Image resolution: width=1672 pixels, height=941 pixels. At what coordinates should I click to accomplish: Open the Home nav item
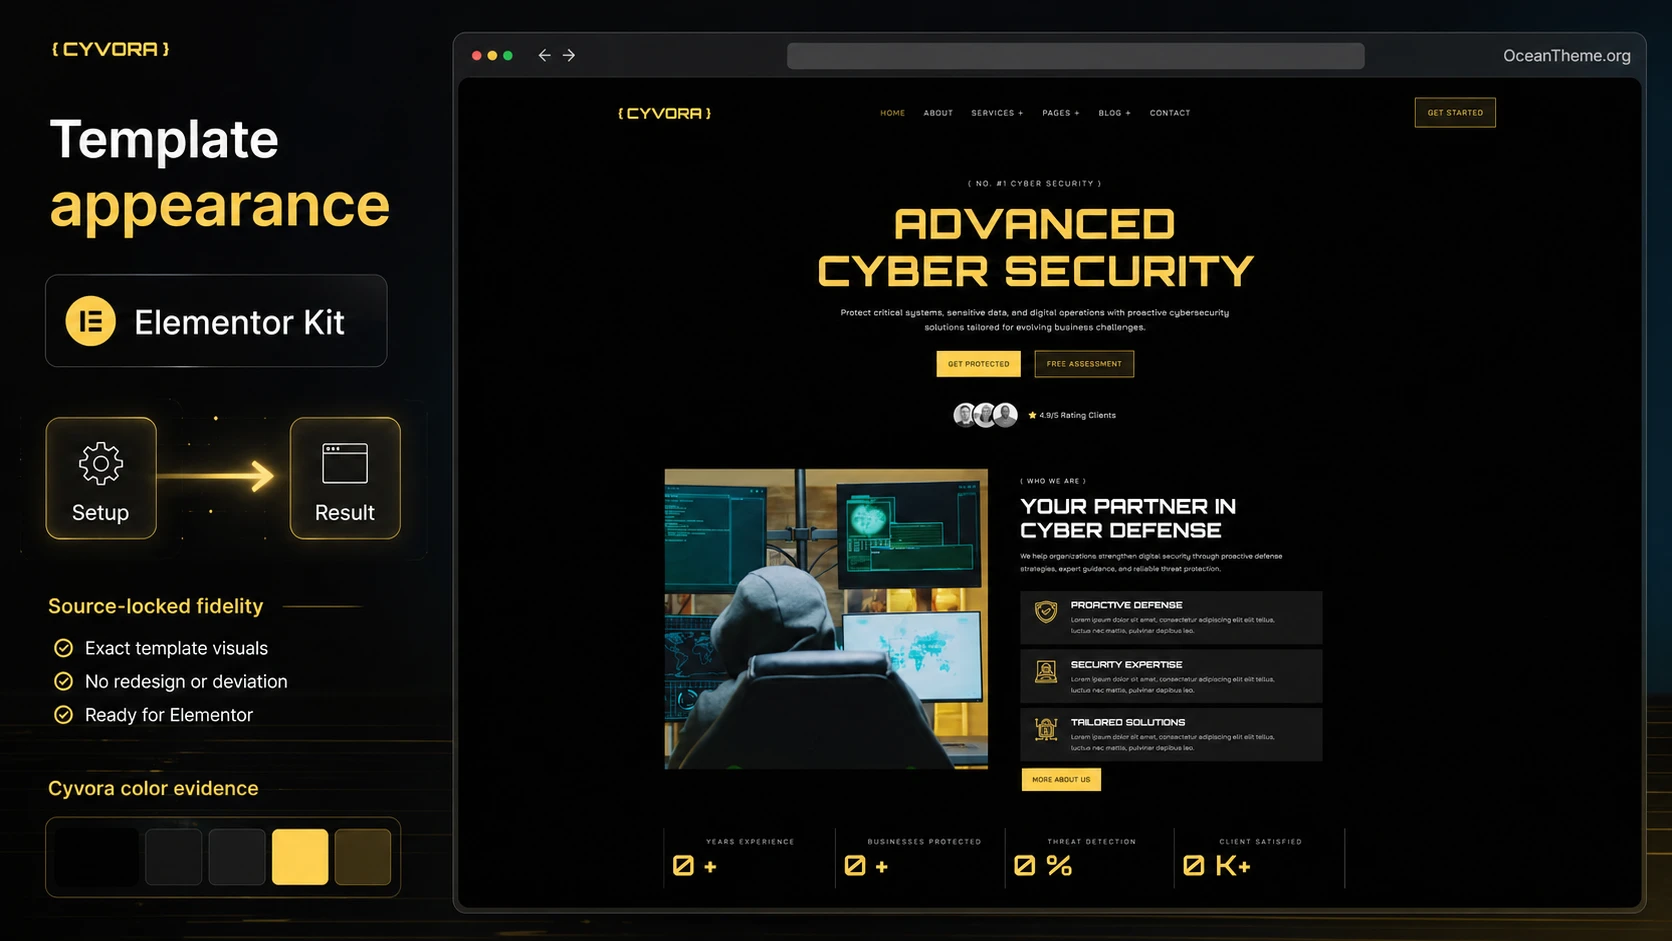892,113
